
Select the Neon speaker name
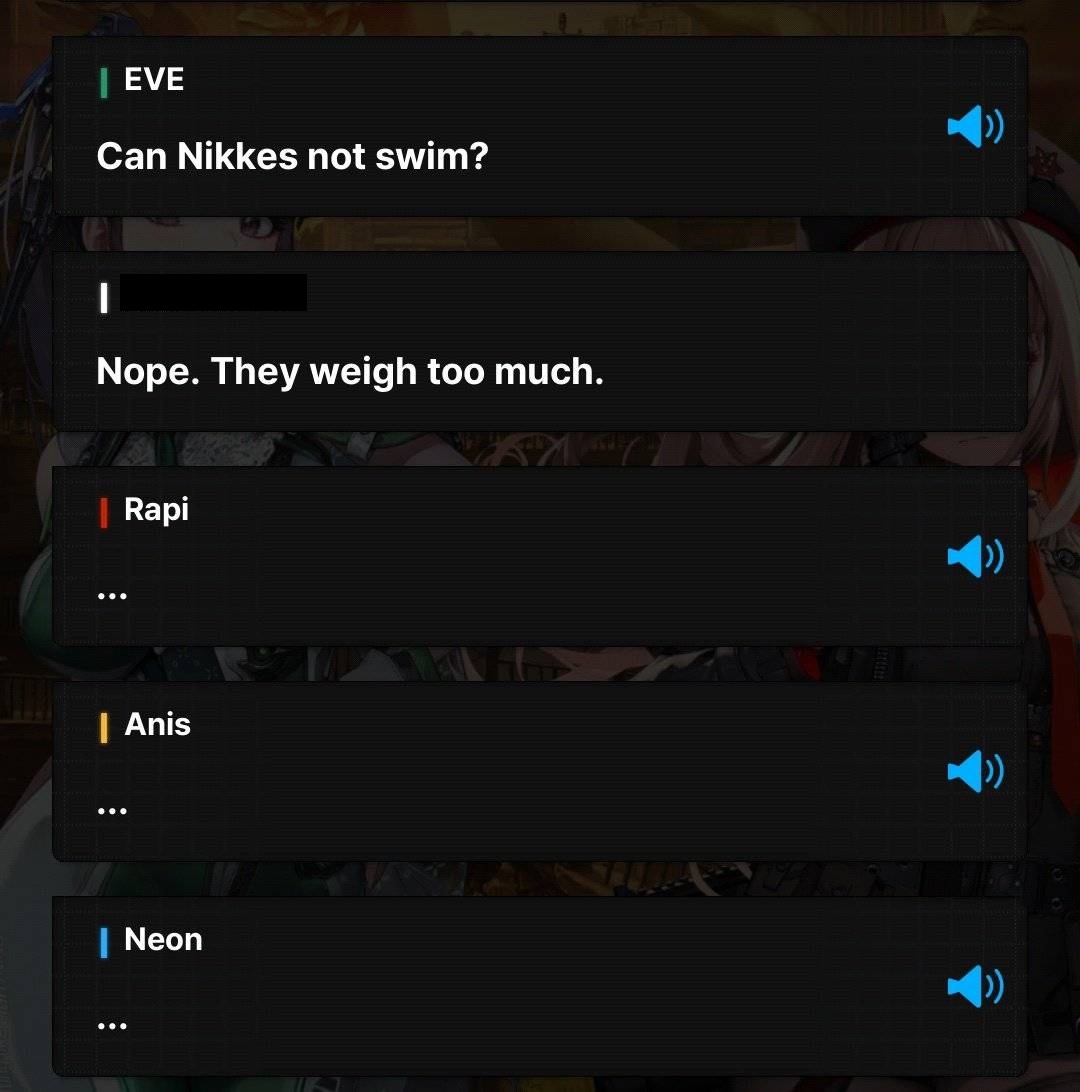pyautogui.click(x=163, y=939)
